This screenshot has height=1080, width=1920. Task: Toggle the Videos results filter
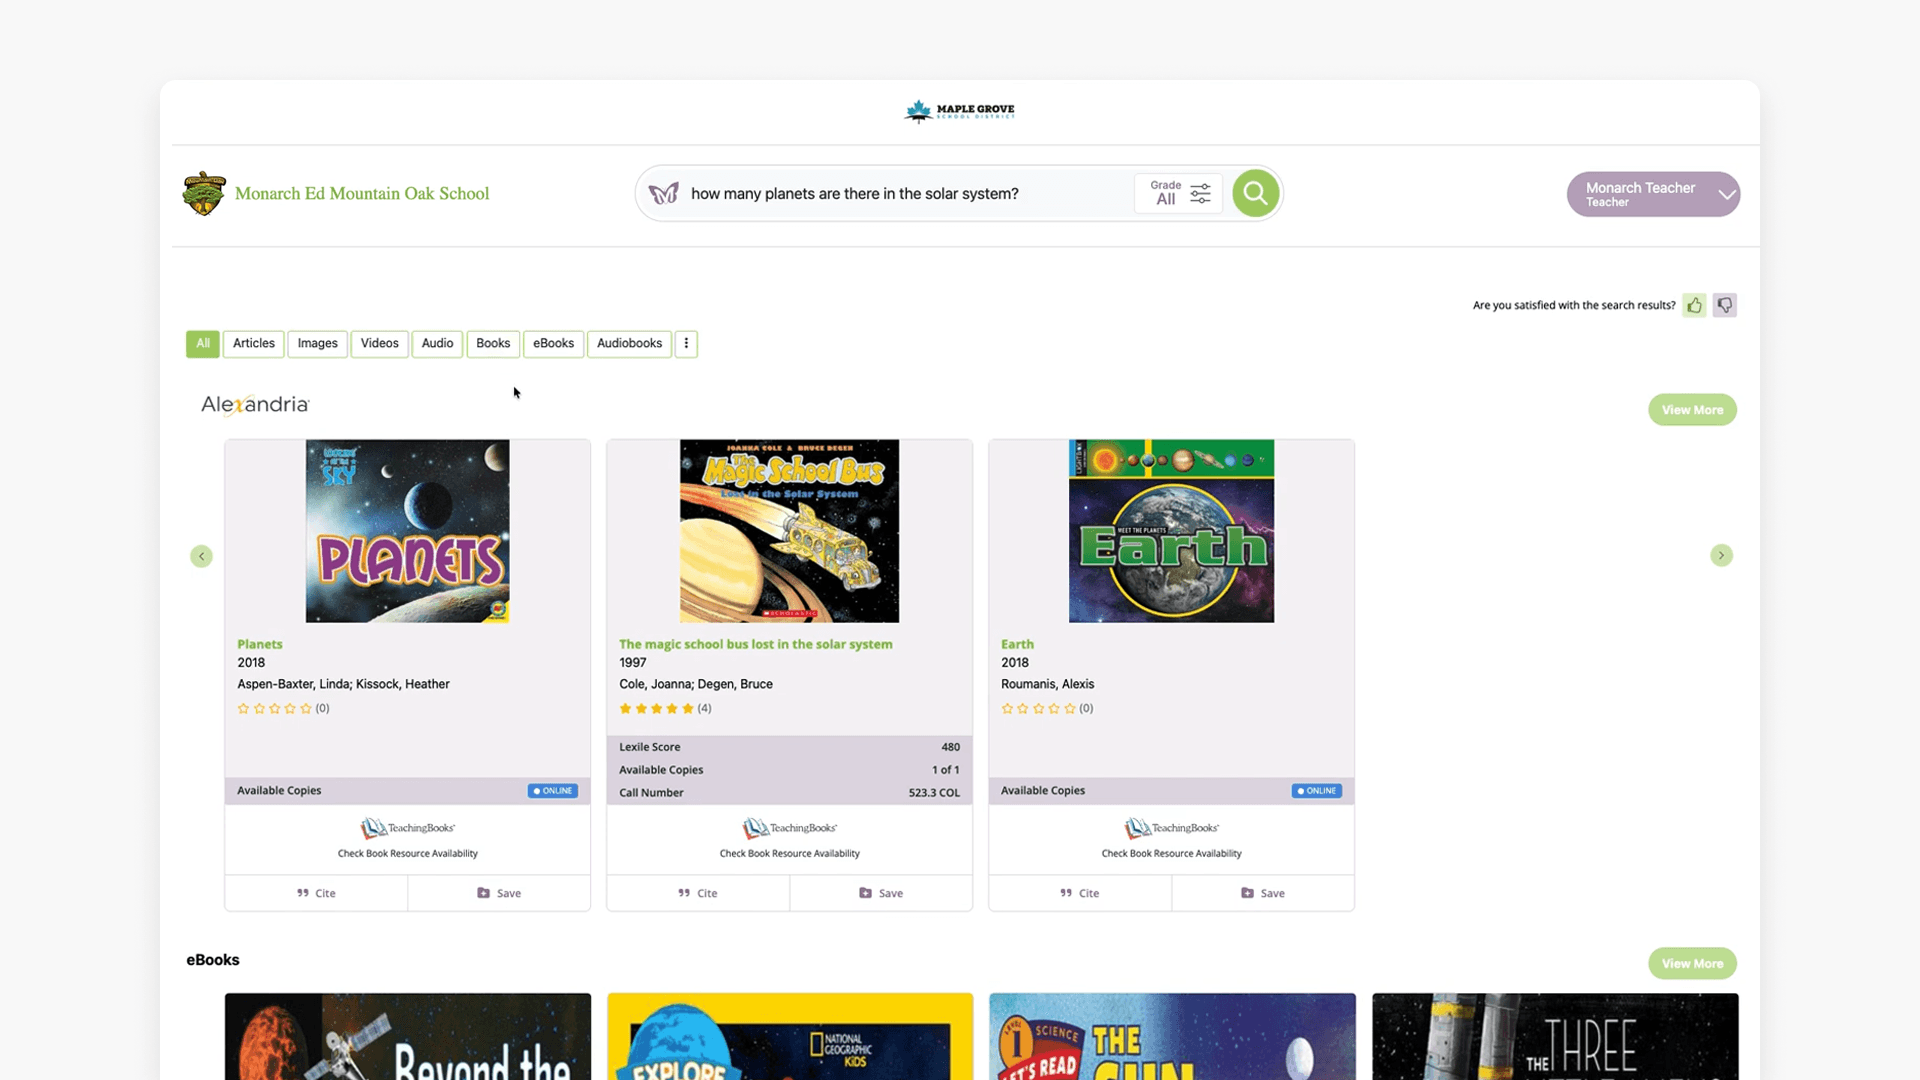click(x=379, y=343)
